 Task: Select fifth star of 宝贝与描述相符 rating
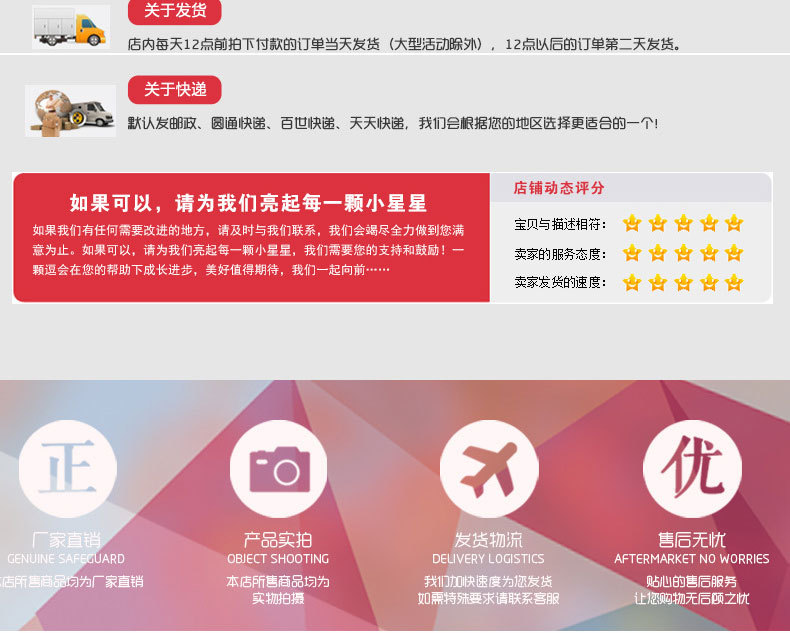click(x=735, y=223)
